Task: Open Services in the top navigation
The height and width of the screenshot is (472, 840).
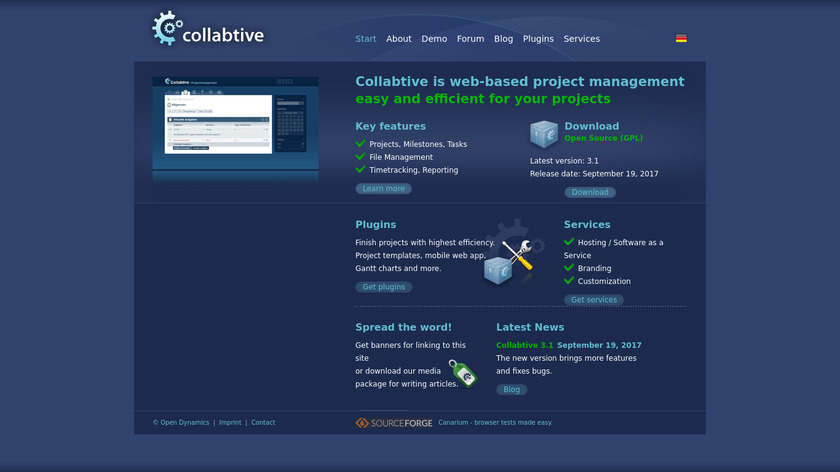Action: 581,39
